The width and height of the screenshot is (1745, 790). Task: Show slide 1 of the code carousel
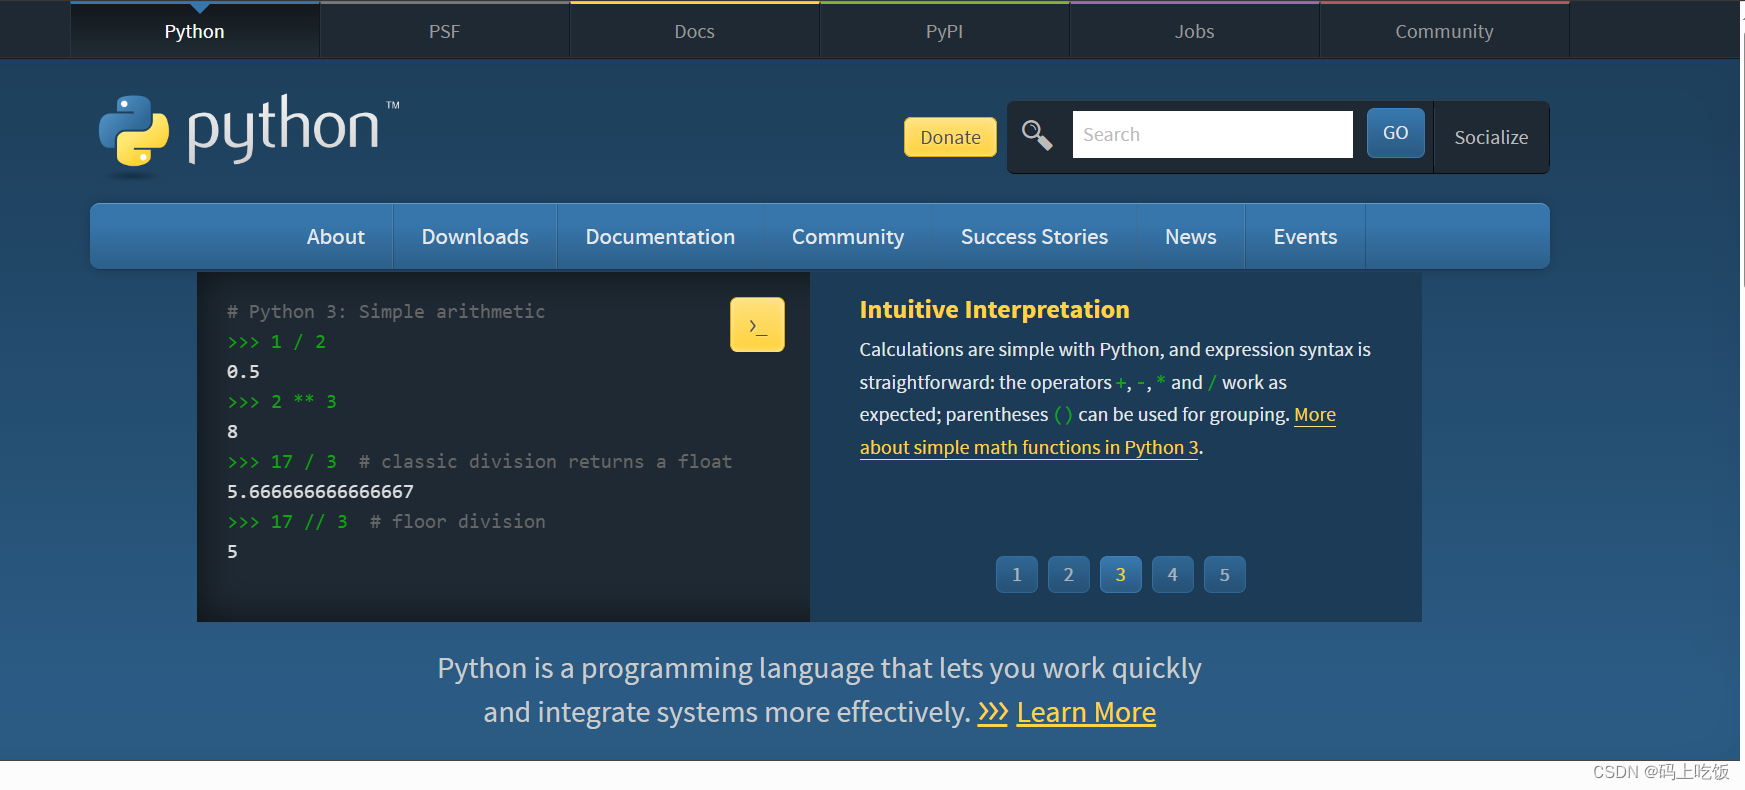coord(1017,575)
